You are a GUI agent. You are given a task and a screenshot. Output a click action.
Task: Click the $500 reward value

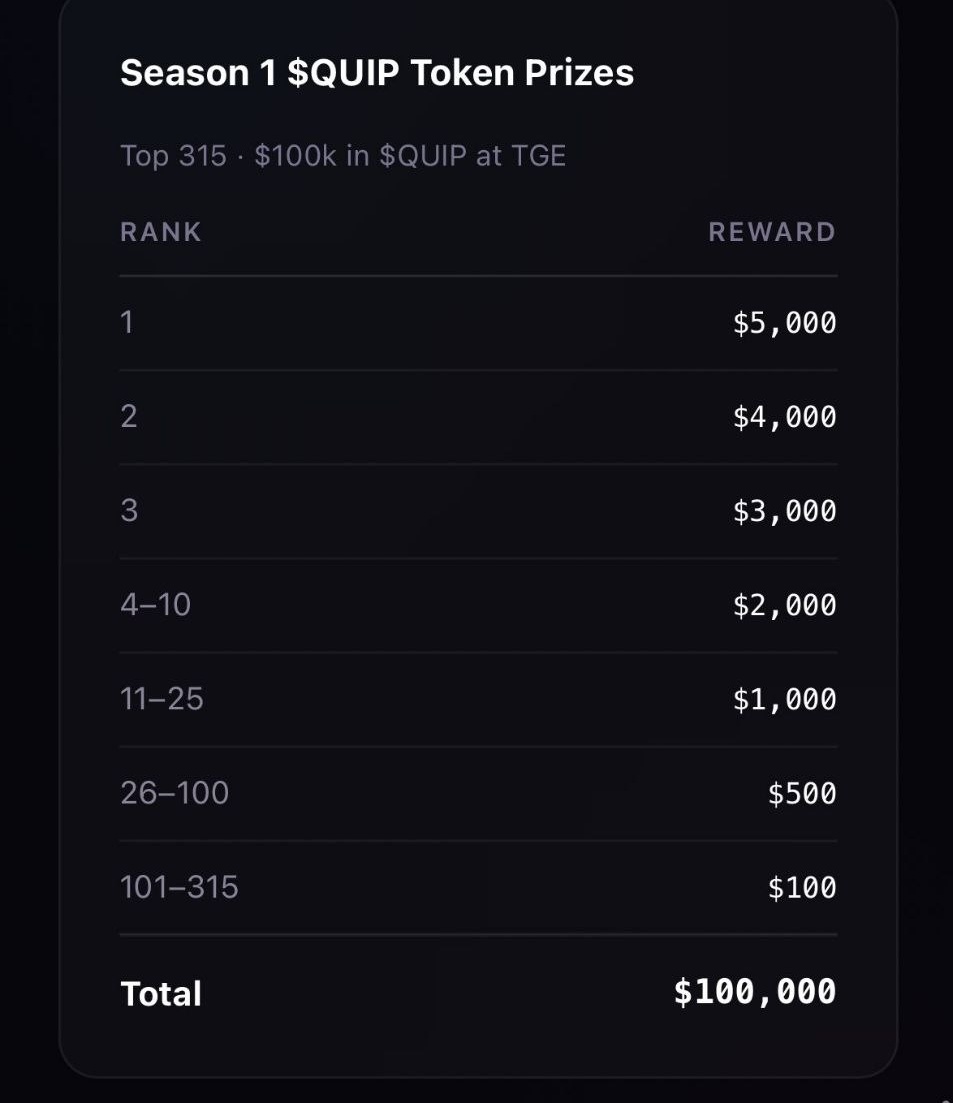(x=802, y=793)
